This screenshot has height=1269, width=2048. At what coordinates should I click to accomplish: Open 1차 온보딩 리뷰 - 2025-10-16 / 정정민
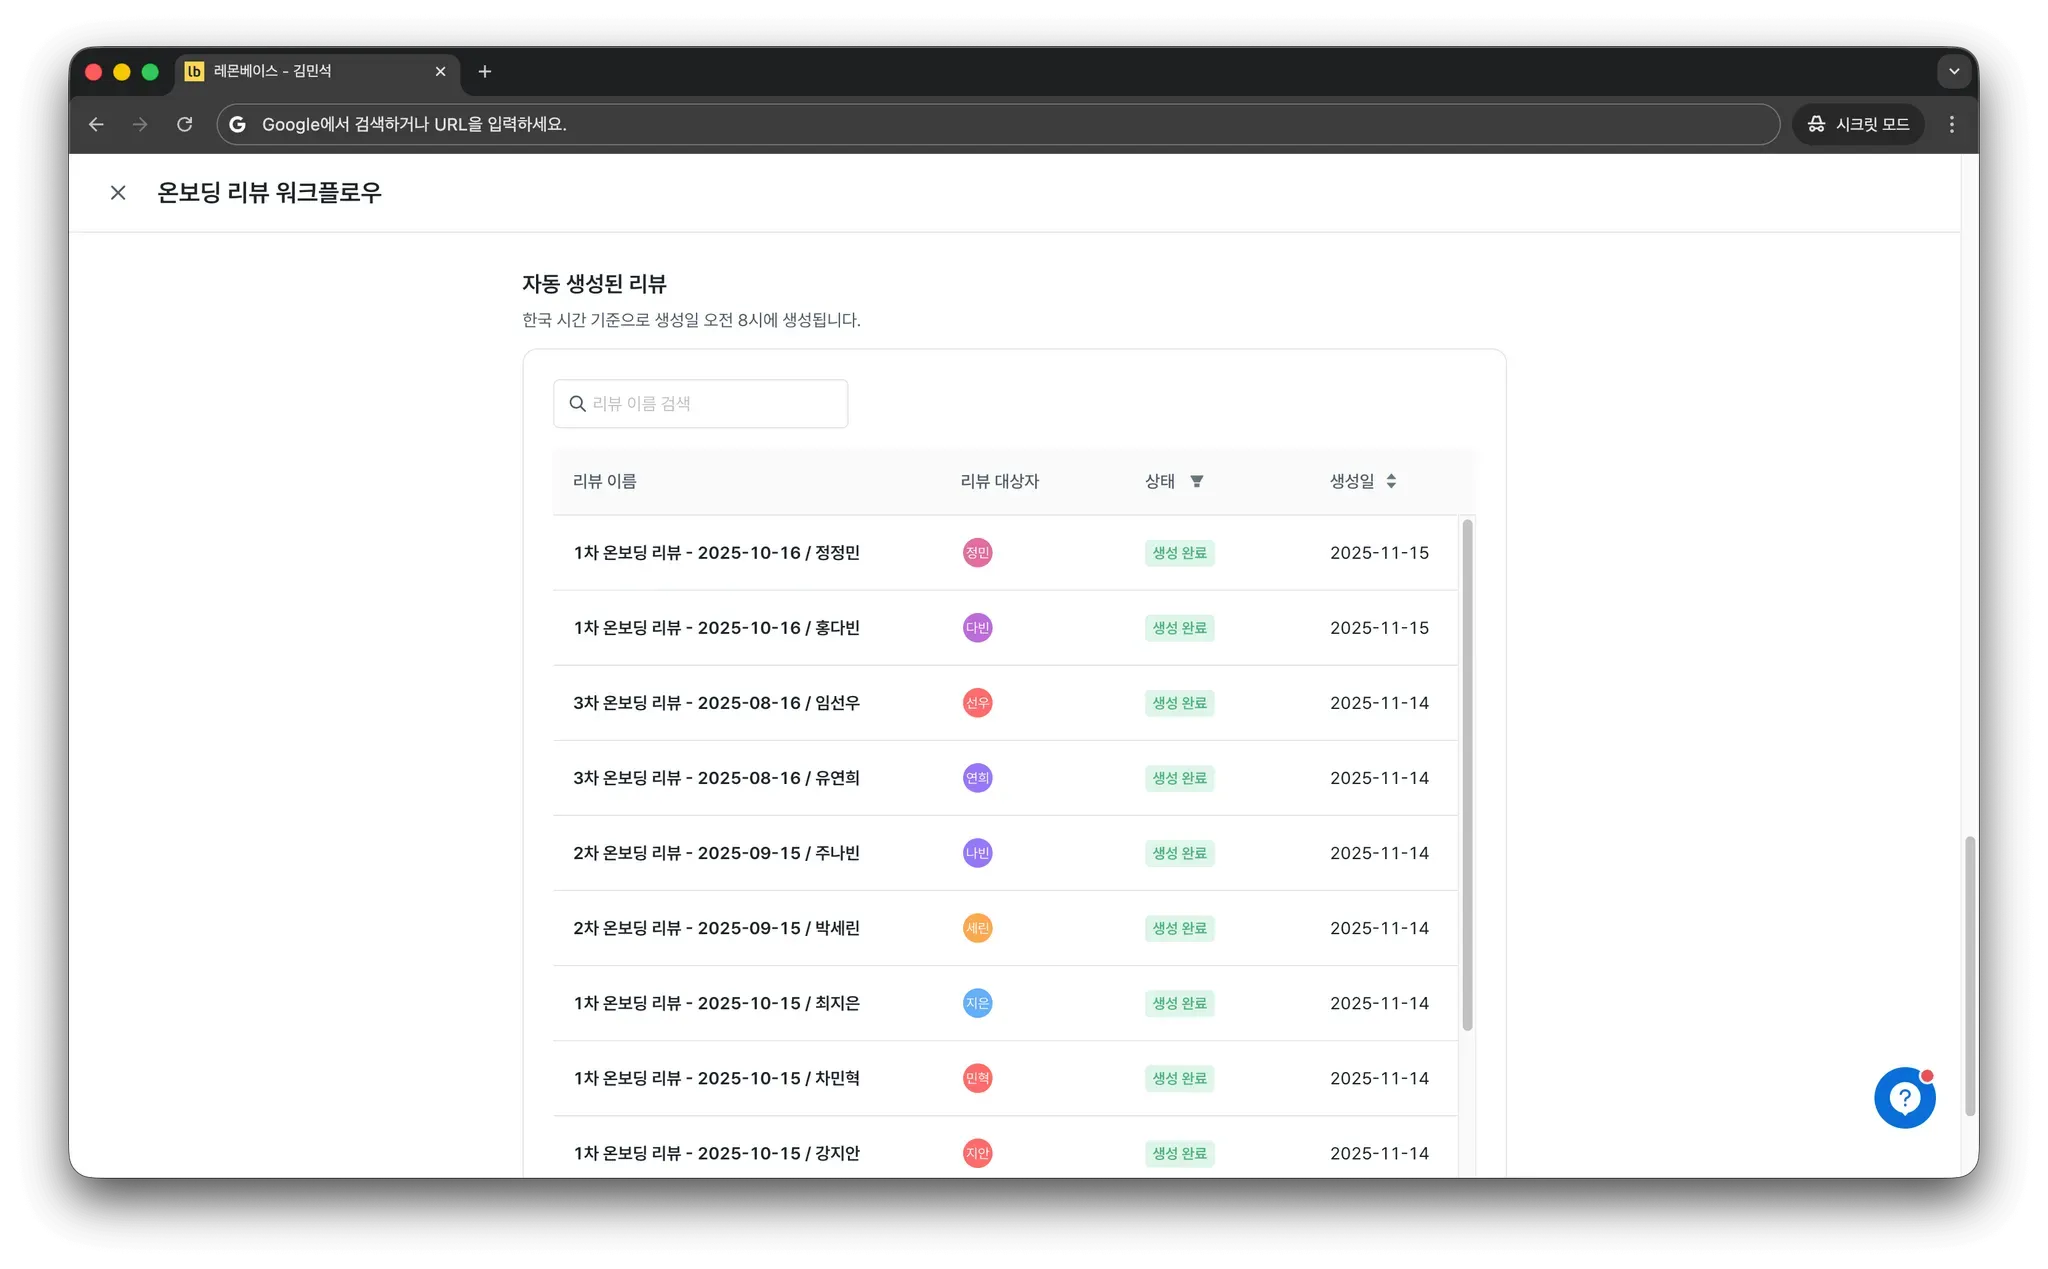click(x=716, y=553)
